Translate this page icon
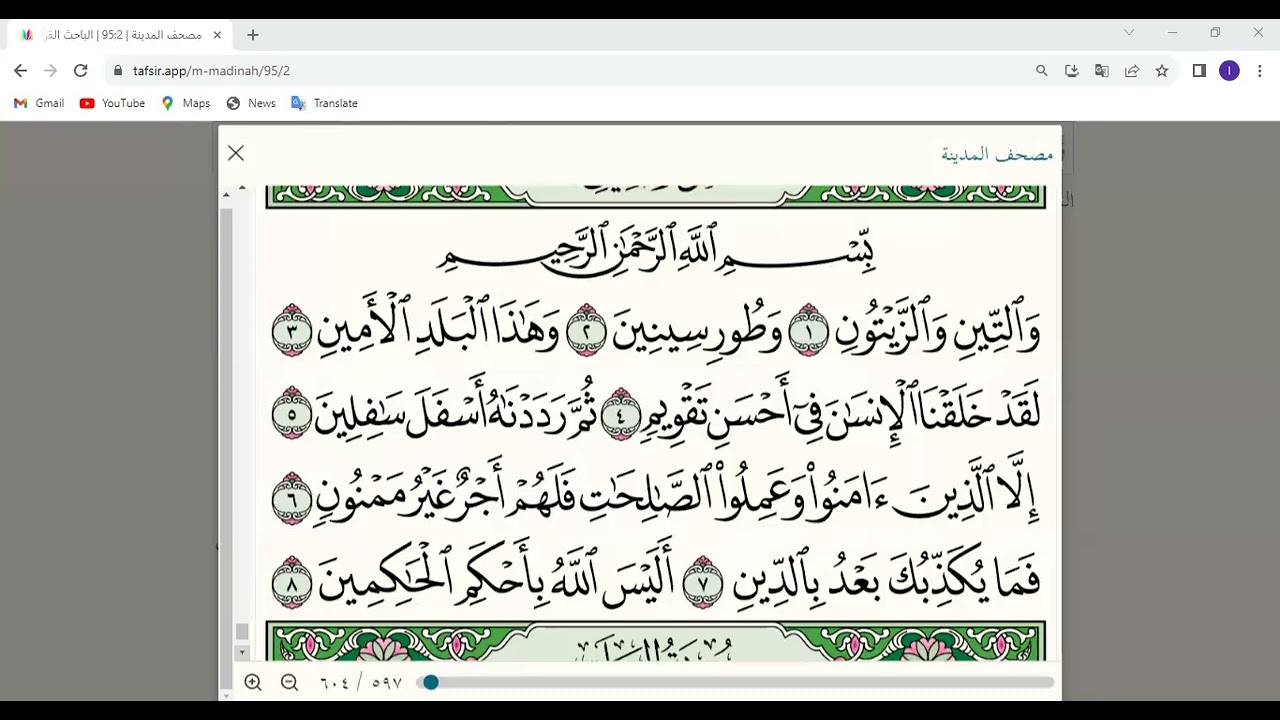 pyautogui.click(x=1102, y=71)
